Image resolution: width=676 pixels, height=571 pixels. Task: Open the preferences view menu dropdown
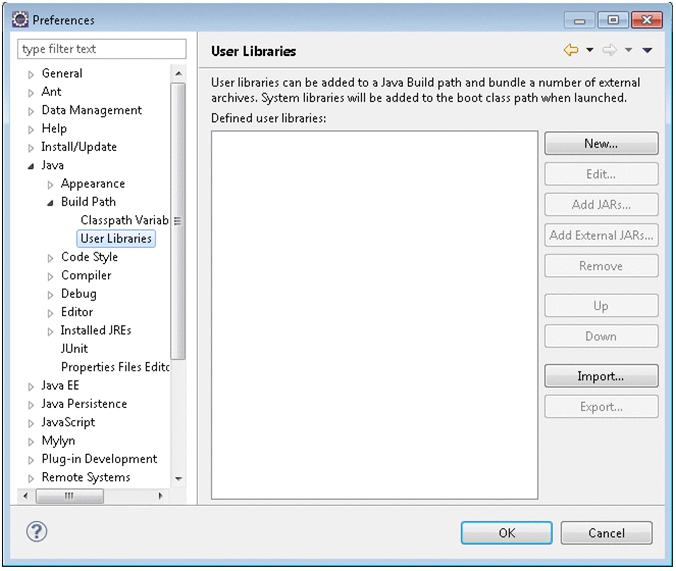647,50
